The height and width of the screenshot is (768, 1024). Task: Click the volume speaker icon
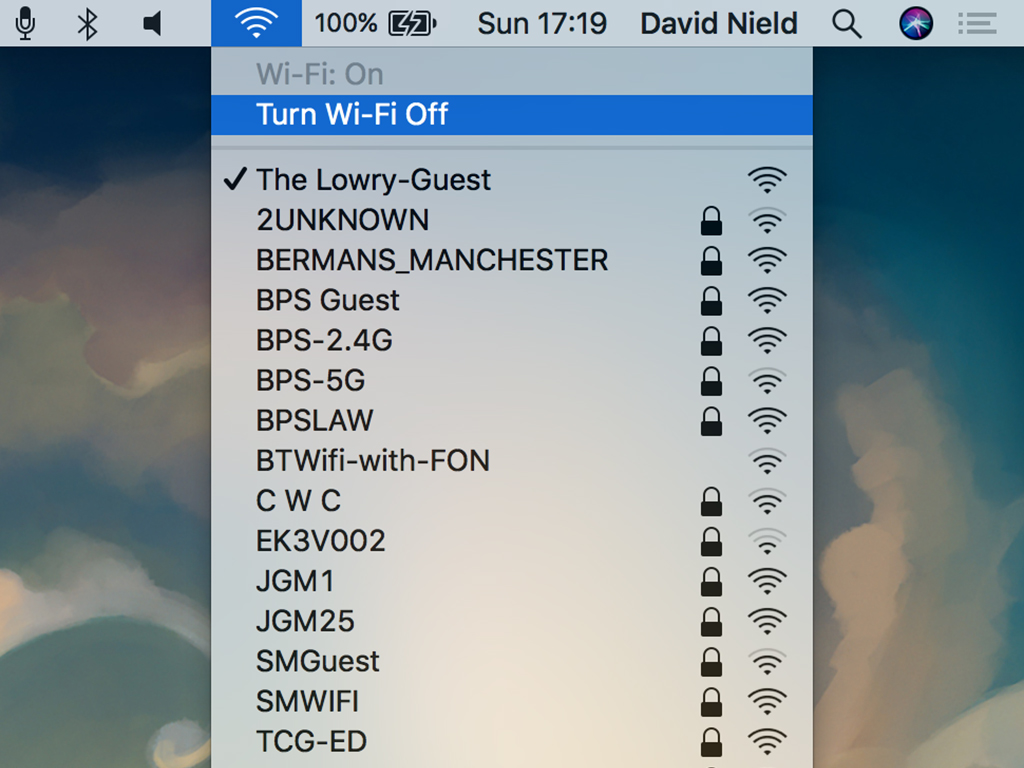152,24
